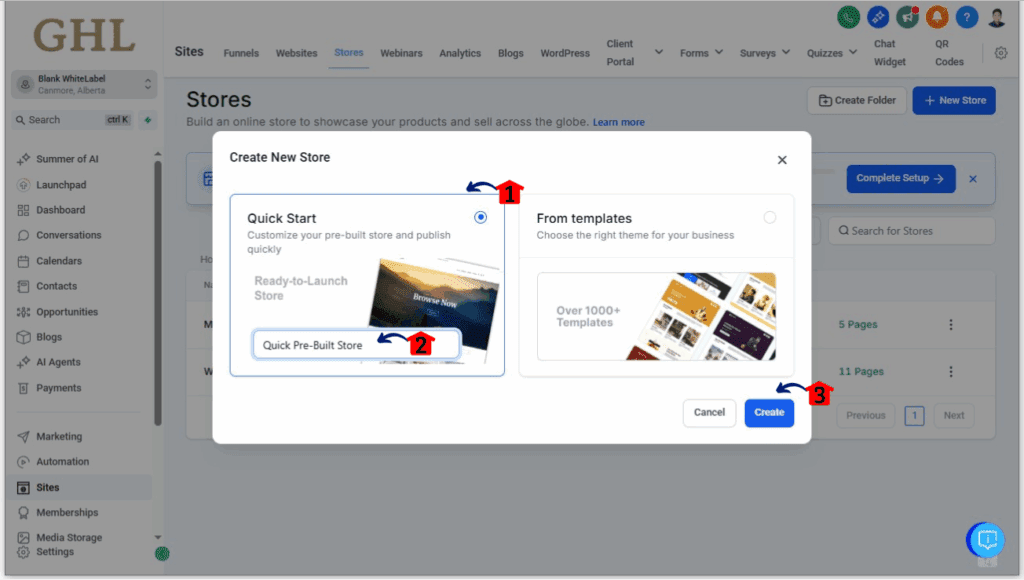1024x580 pixels.
Task: Click the megaphone announcements icon
Action: 907,18
